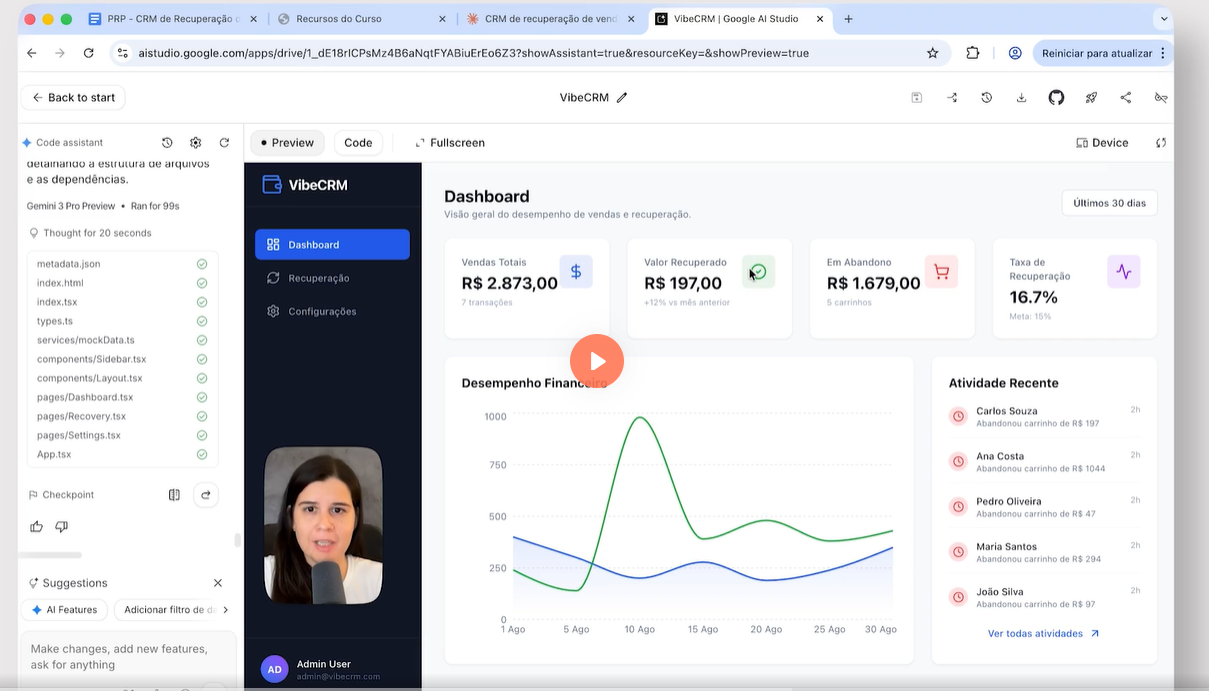Open Chrome profile icon
The image size is (1209, 691).
pos(1015,53)
